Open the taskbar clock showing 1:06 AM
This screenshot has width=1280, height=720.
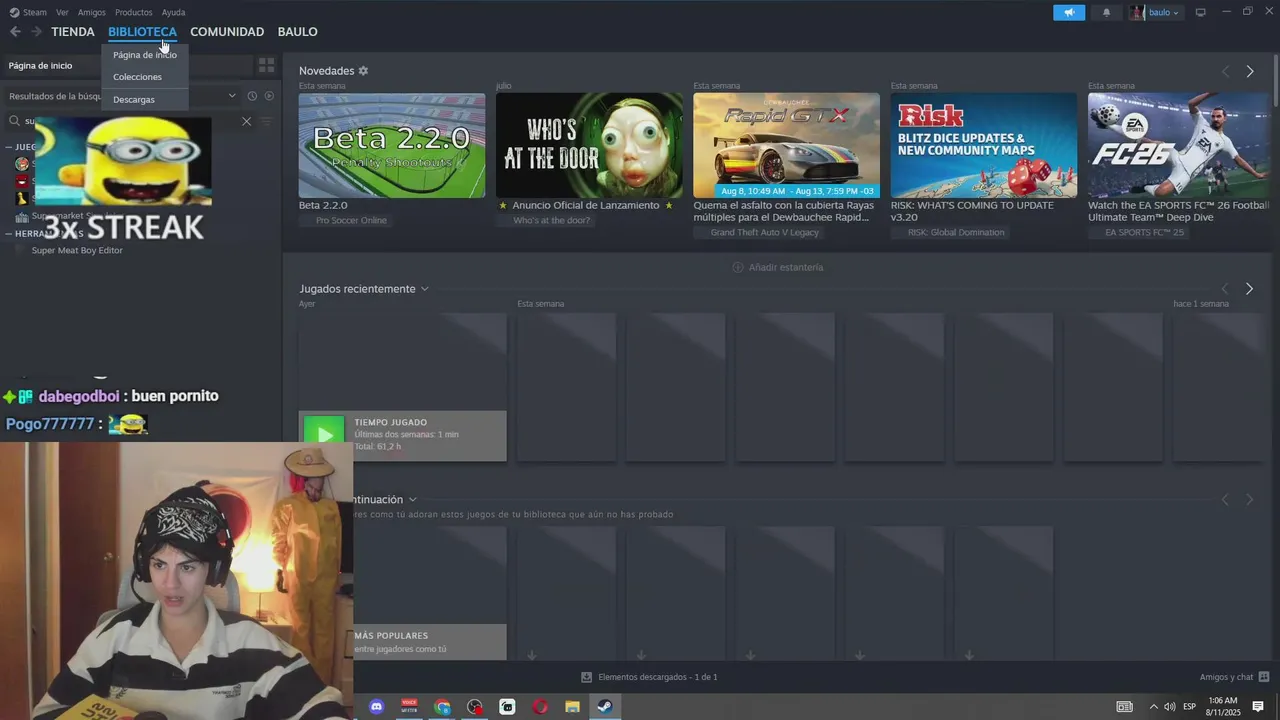[x=1223, y=707]
